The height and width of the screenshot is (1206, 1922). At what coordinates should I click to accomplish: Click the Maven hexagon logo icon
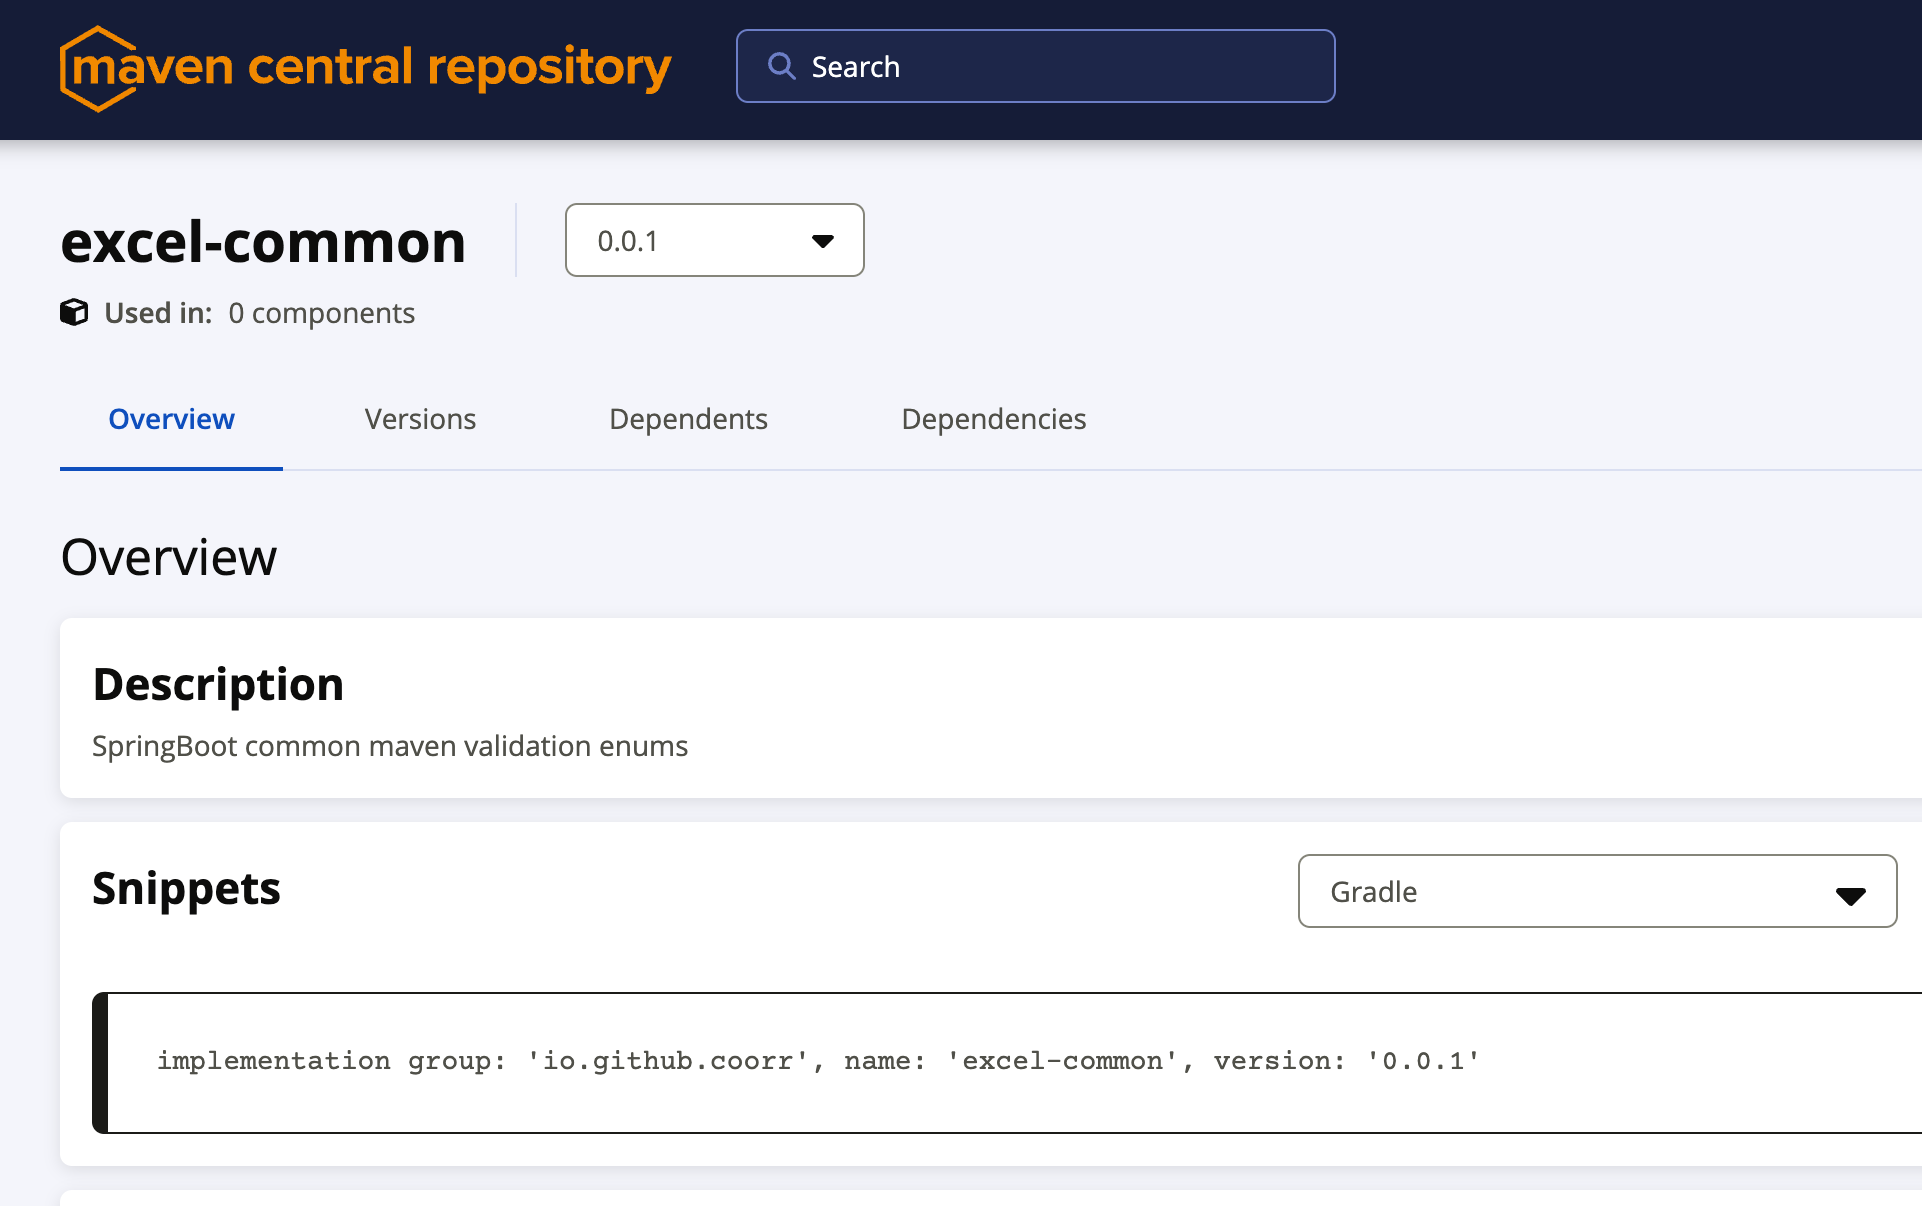[x=95, y=69]
